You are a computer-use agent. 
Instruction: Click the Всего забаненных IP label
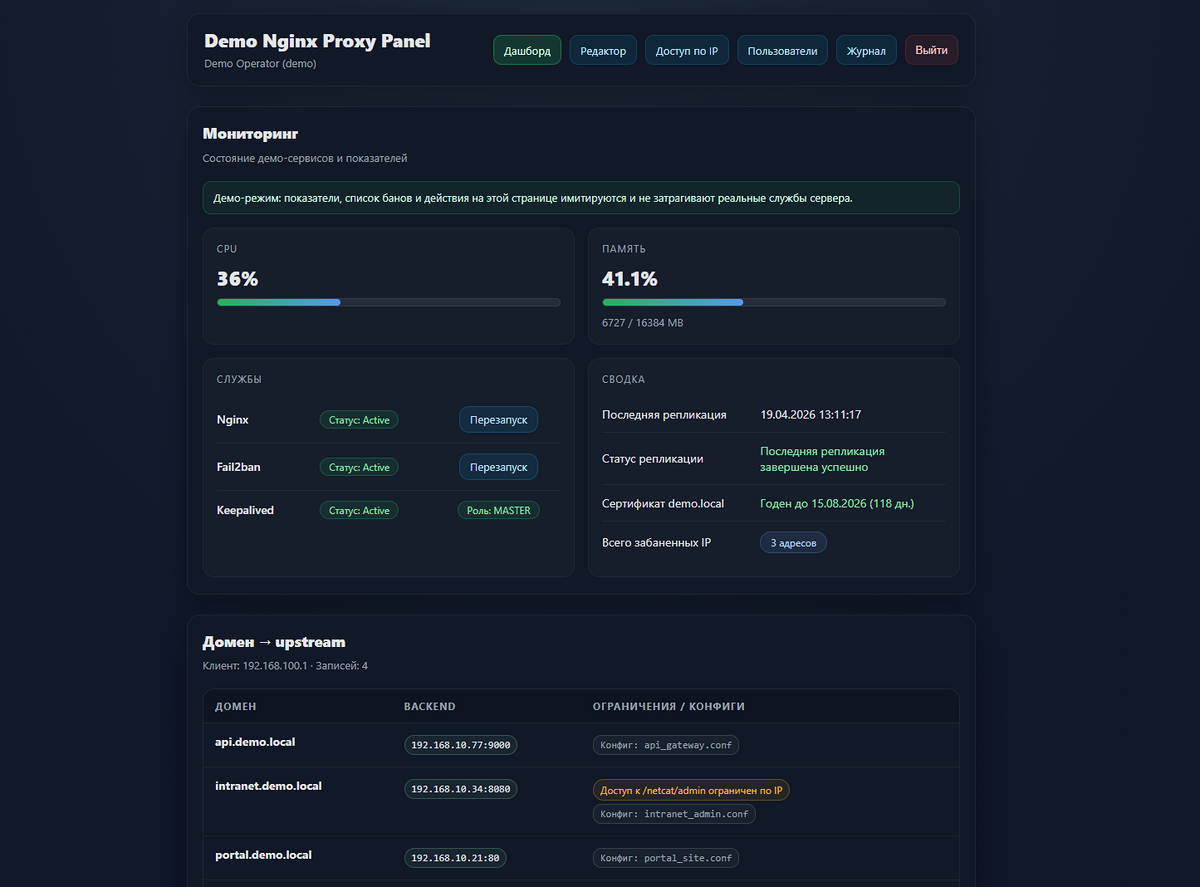[x=656, y=542]
